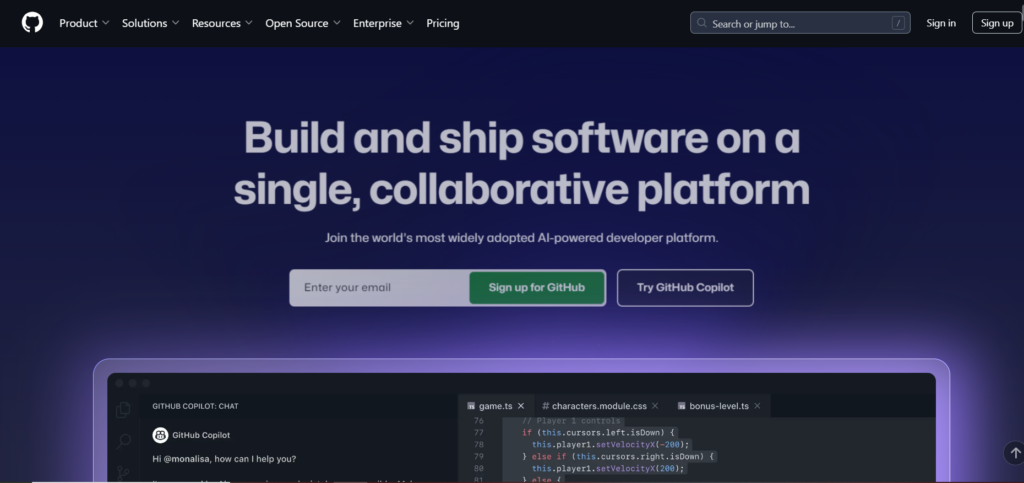
Task: Expand the Open Source menu
Action: (x=303, y=23)
